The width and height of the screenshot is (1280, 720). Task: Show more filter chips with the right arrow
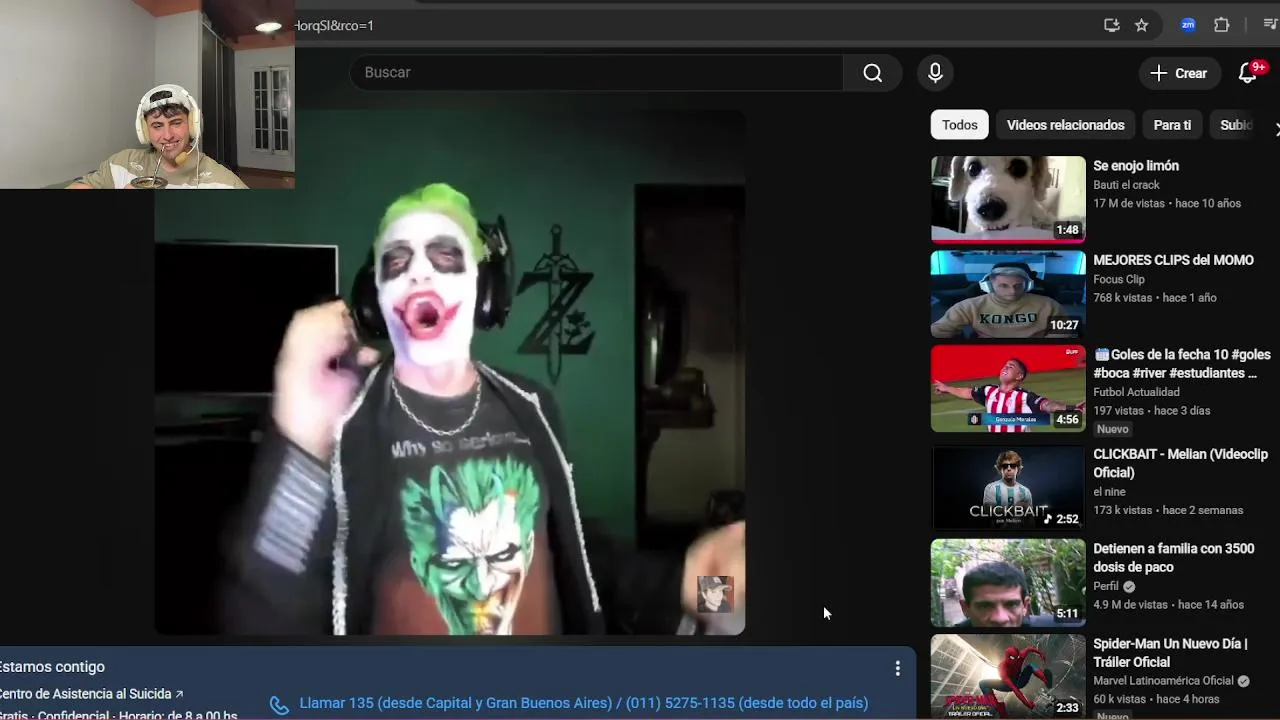[x=1275, y=127]
